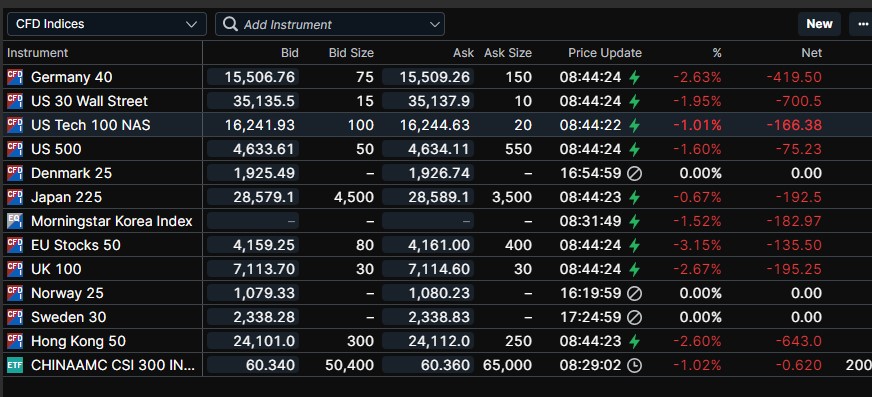The height and width of the screenshot is (397, 872).
Task: Click the CFD icon beside Germany 40
Action: click(15, 77)
